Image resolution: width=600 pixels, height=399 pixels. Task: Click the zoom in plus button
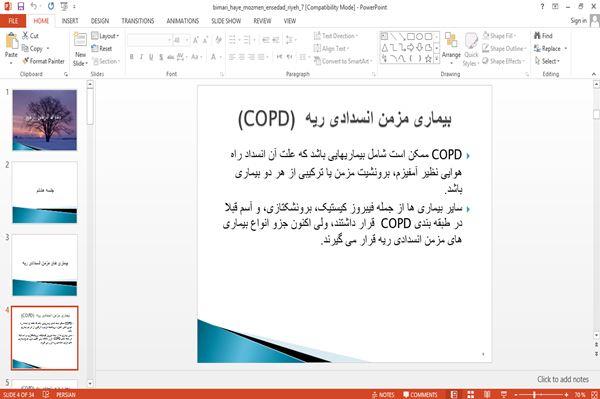[x=566, y=394]
